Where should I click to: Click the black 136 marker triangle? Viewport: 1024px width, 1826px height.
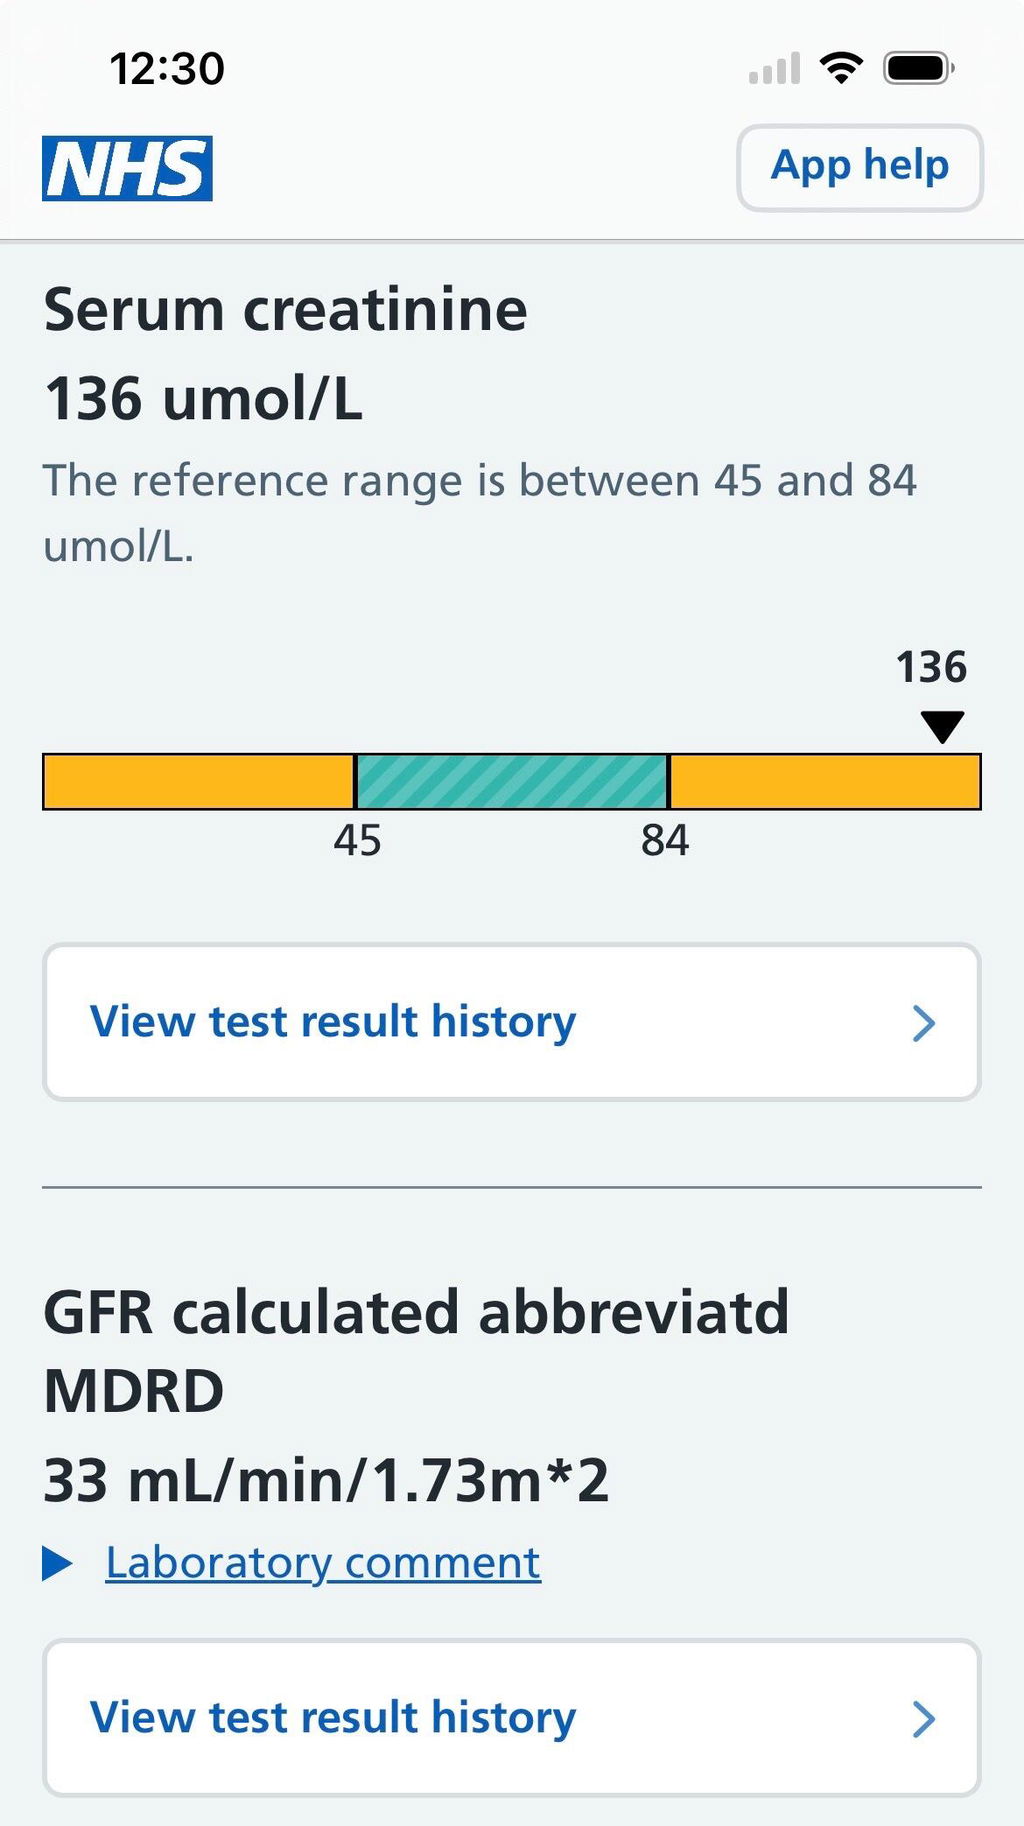942,727
